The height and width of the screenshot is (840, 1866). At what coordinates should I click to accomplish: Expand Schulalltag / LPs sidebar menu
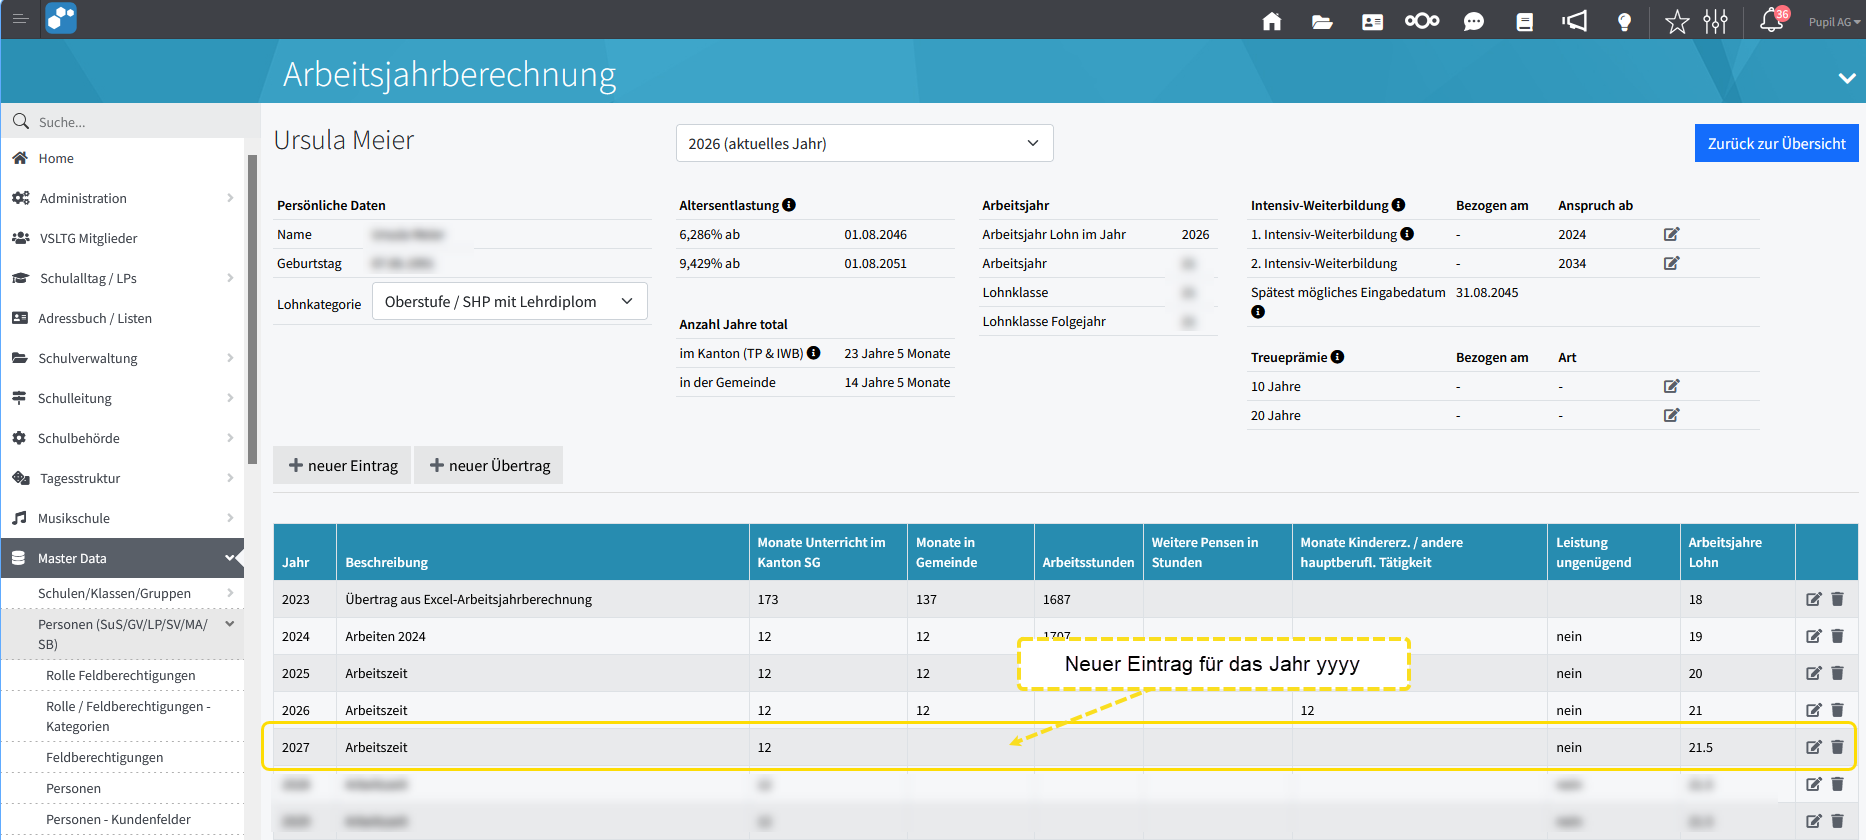coord(123,278)
